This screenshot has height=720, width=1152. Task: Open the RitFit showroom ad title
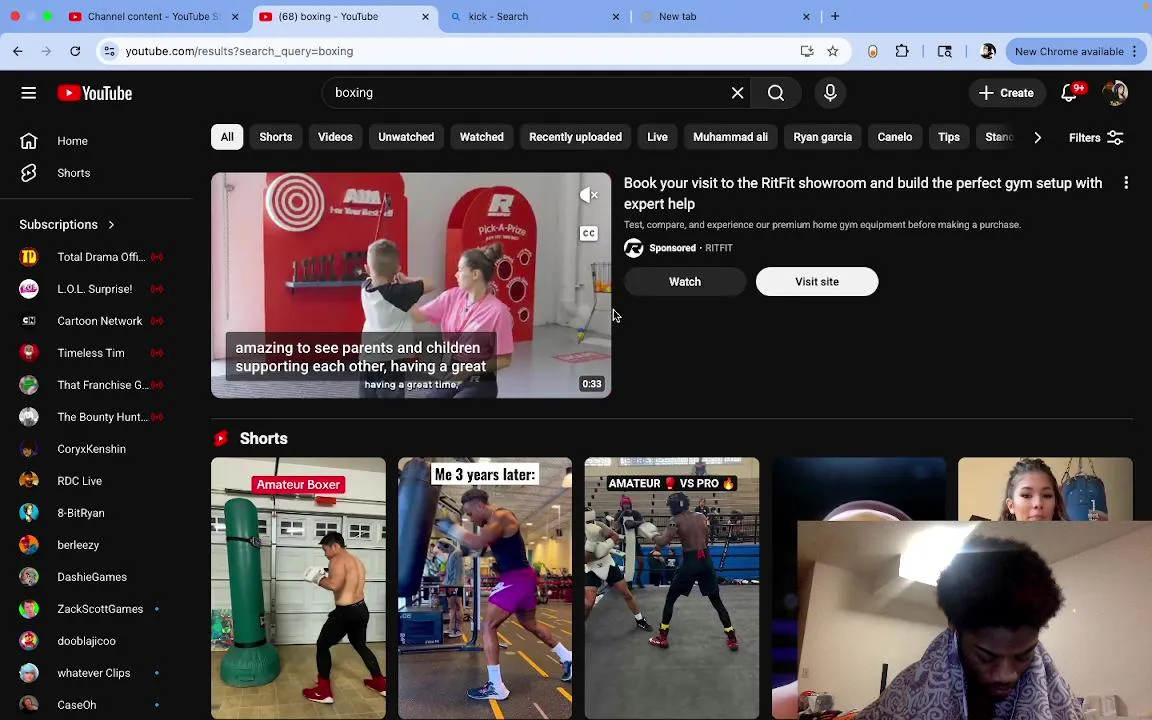863,193
